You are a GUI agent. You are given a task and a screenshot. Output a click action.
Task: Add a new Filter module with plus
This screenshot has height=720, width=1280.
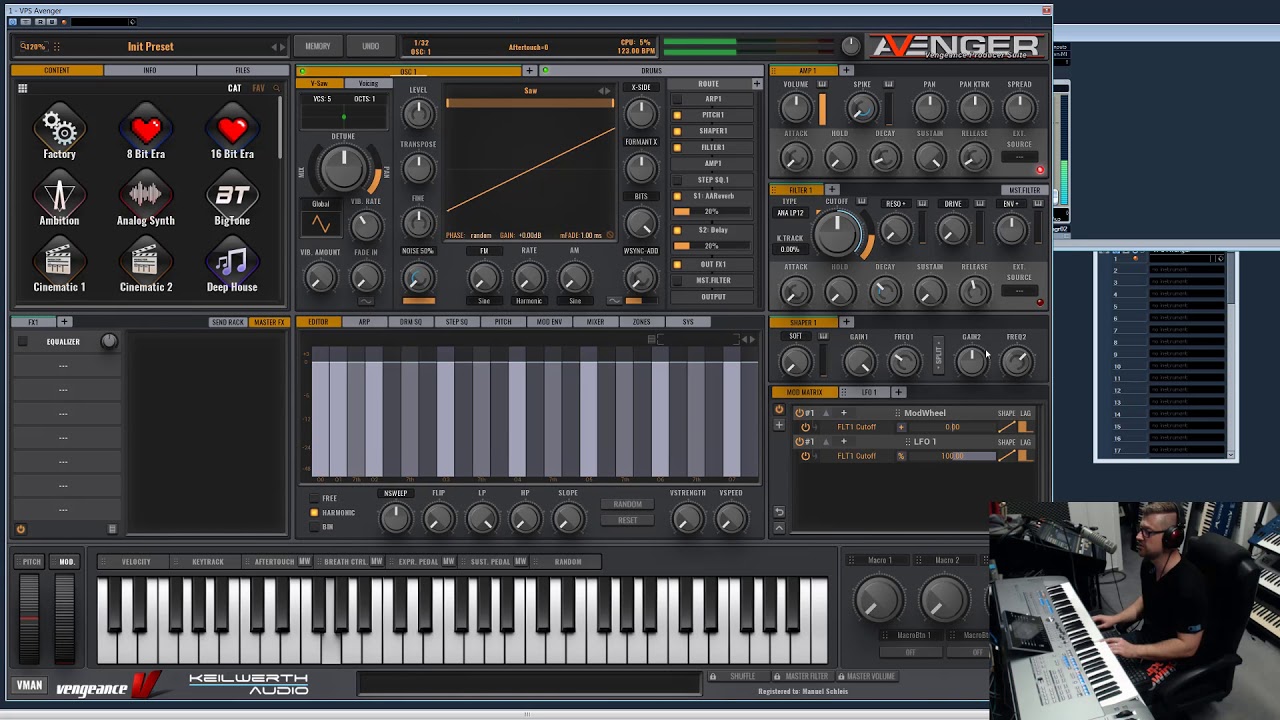coord(831,190)
